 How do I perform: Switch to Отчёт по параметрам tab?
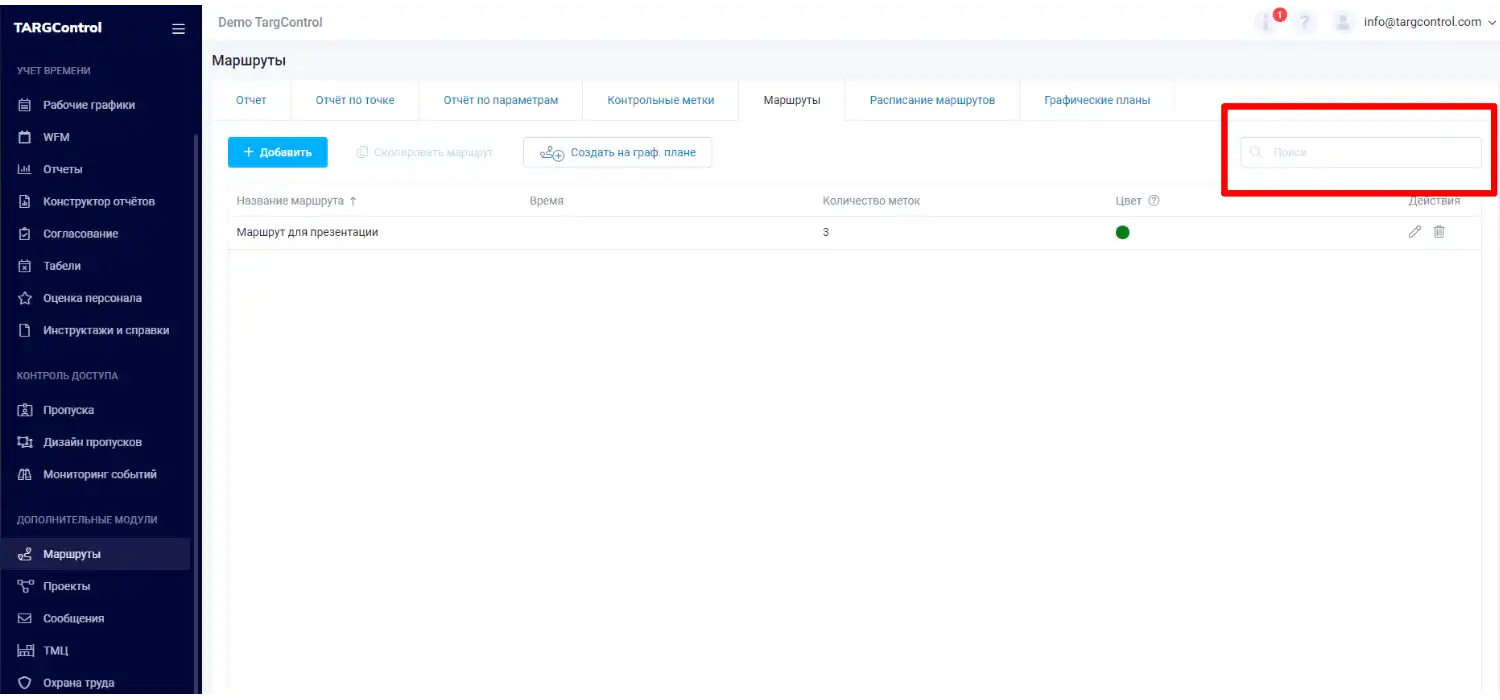click(501, 100)
